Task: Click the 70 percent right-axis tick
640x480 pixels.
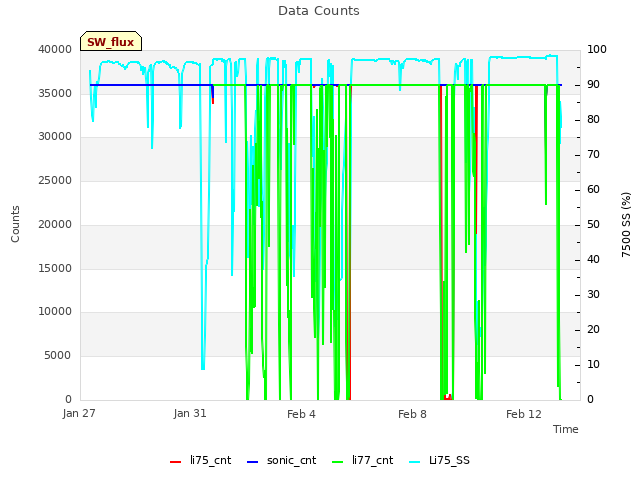Action: coord(593,155)
